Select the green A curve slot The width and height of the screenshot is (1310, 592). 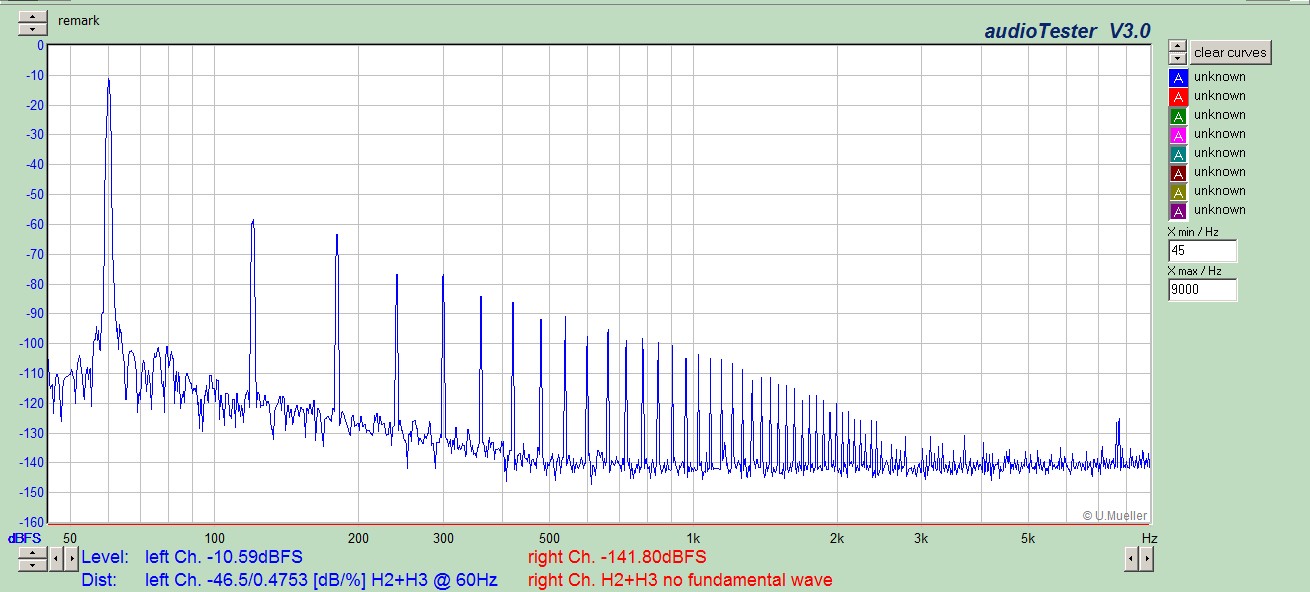coord(1178,115)
